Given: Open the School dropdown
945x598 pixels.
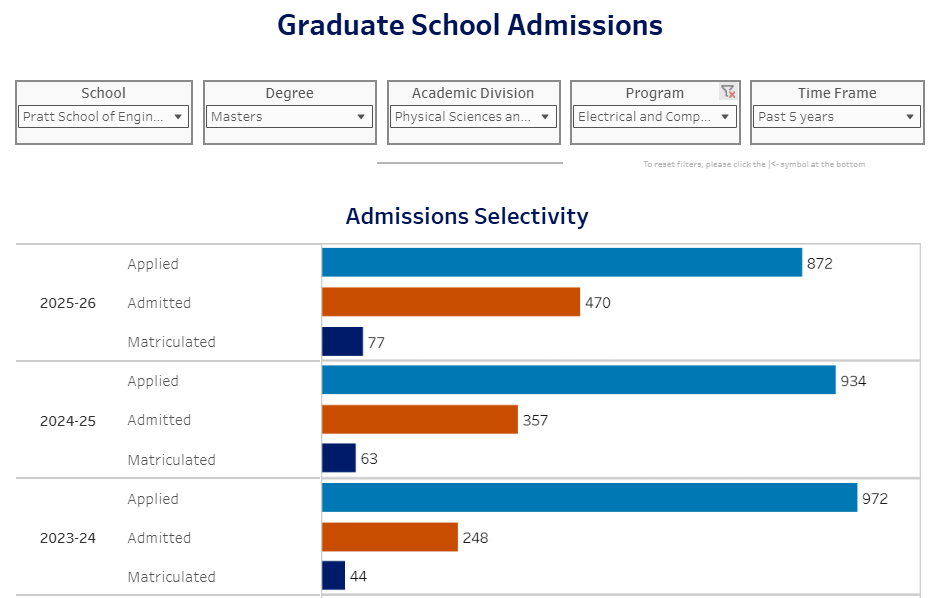Looking at the screenshot, I should coord(104,117).
